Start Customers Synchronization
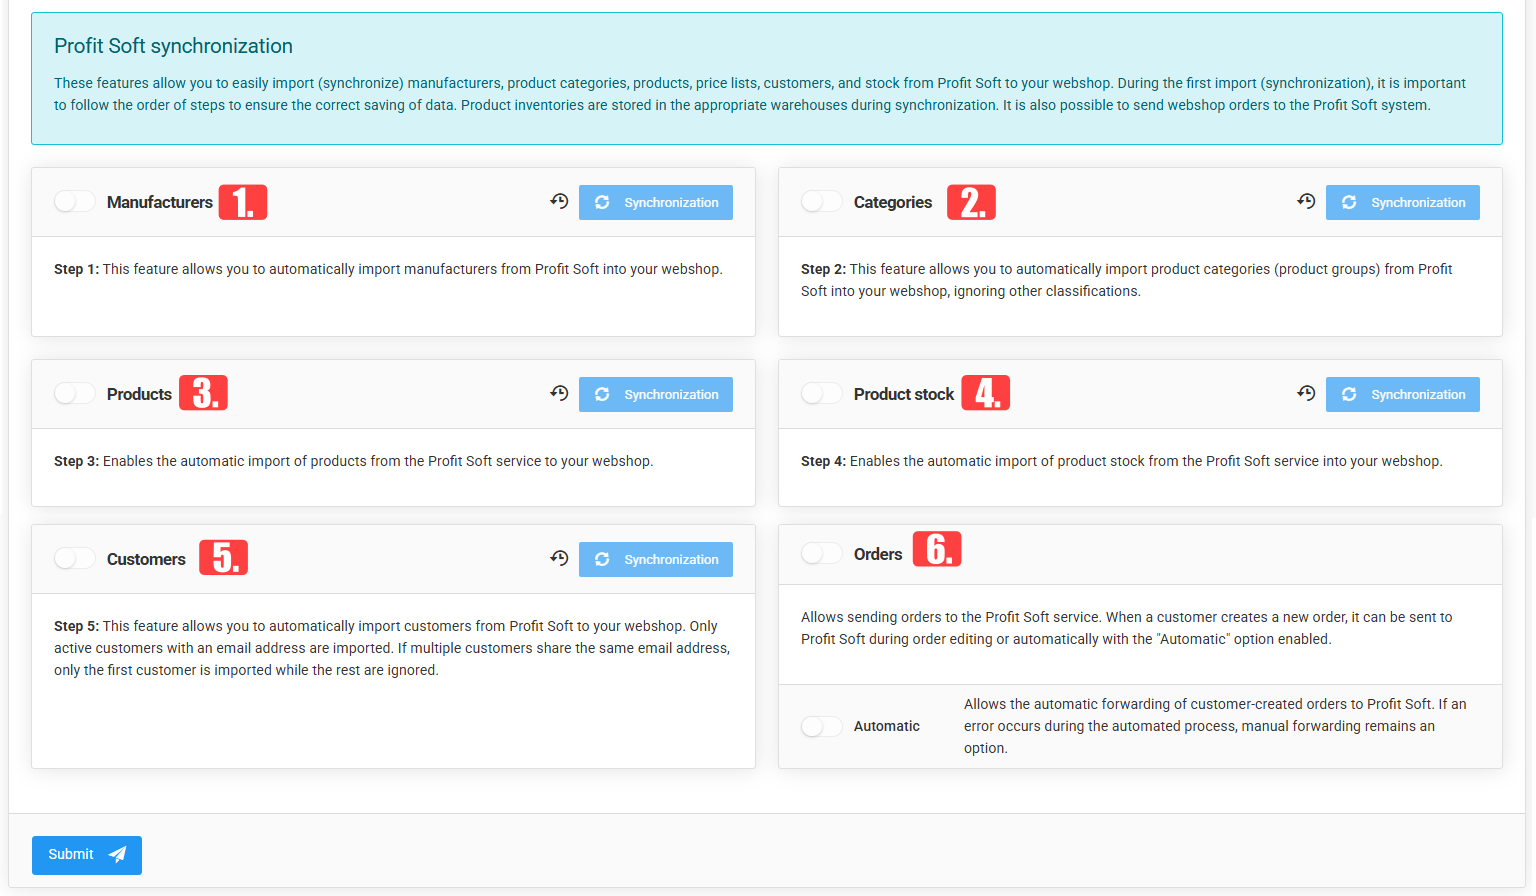 656,559
